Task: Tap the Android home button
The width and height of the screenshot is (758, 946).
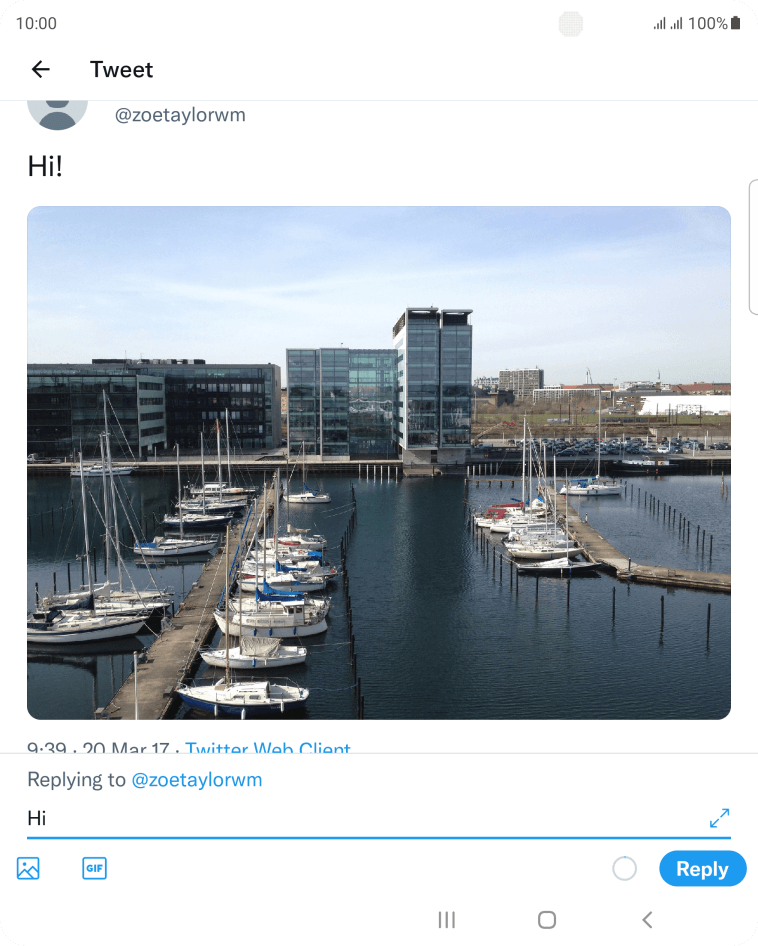Action: pyautogui.click(x=547, y=920)
